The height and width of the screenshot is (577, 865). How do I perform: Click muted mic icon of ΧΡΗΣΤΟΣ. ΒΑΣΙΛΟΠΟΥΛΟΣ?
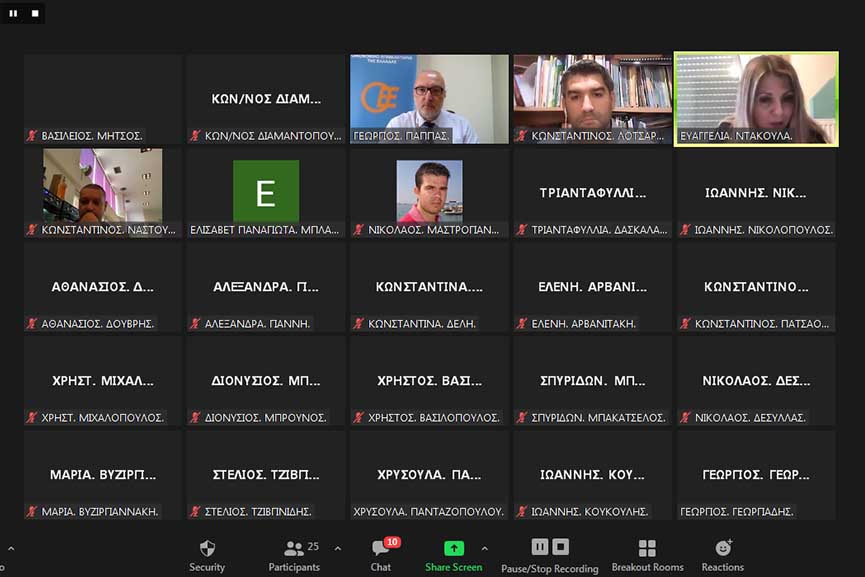tap(358, 418)
